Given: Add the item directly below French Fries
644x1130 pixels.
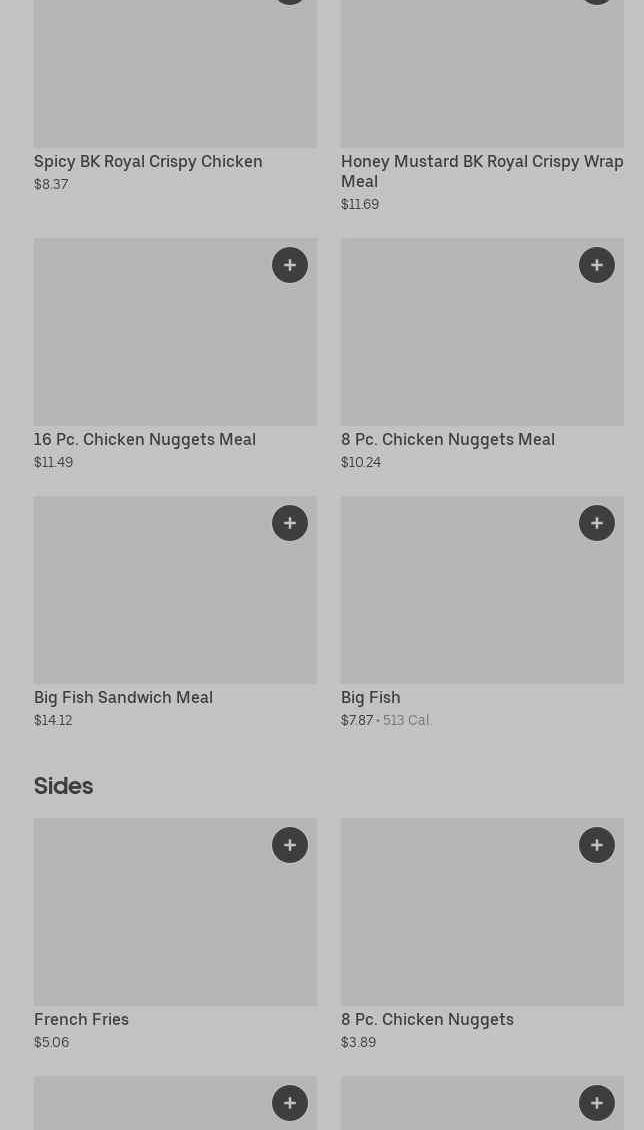Looking at the screenshot, I should (x=290, y=1103).
